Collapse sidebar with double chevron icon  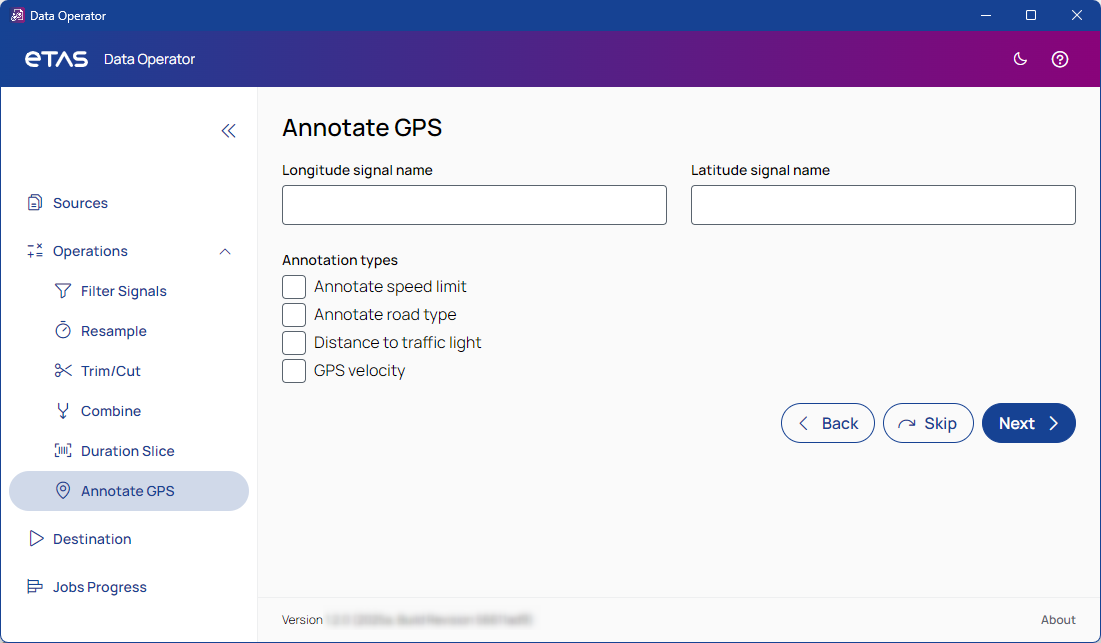(229, 131)
